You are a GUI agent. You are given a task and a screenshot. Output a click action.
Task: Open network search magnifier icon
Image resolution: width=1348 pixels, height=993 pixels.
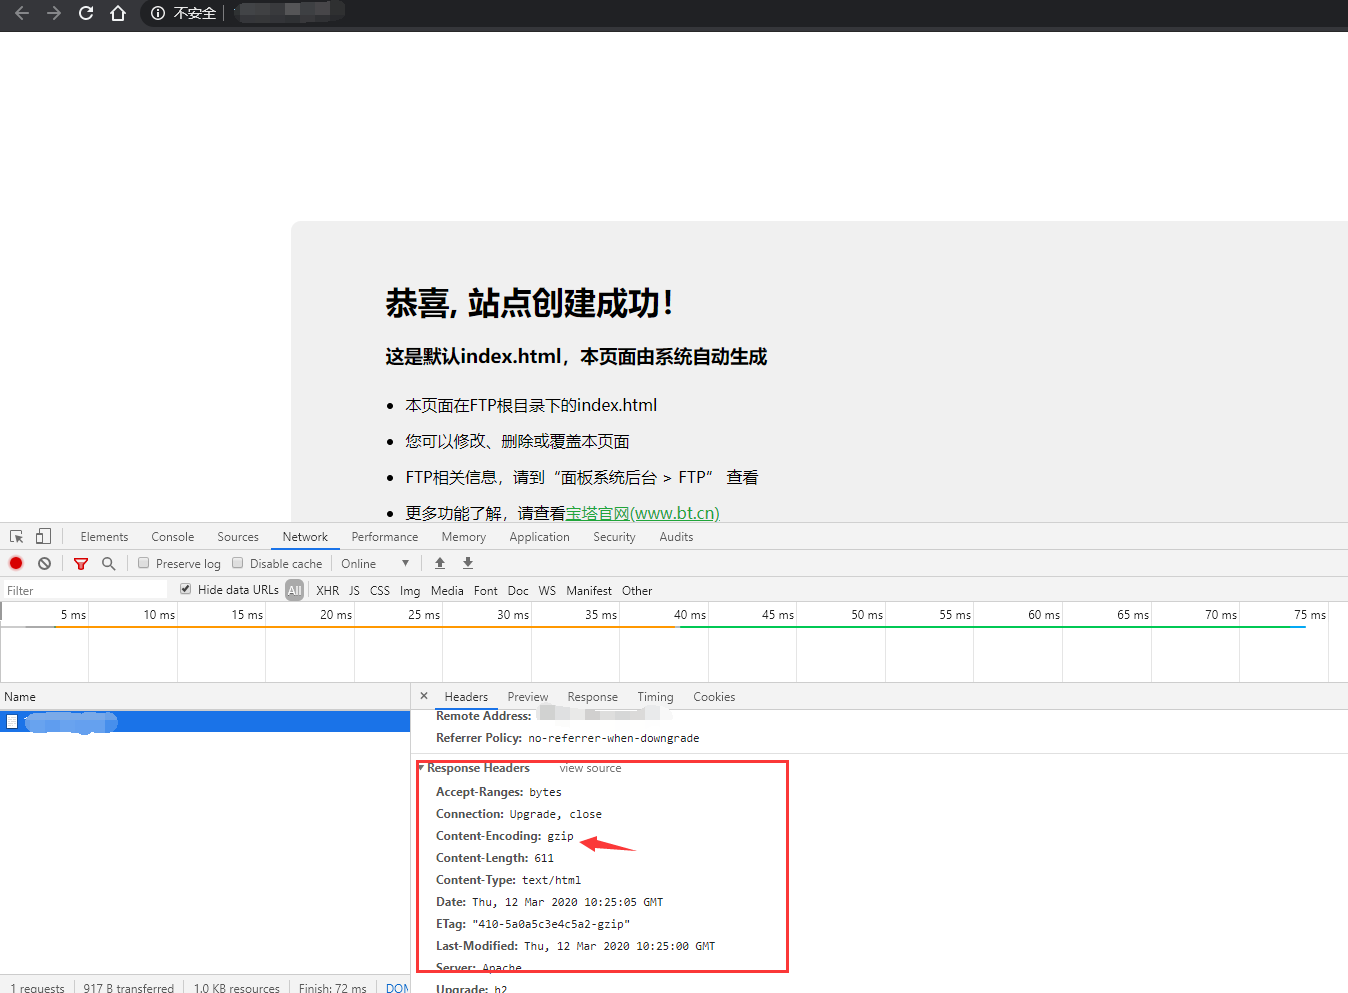pos(109,564)
